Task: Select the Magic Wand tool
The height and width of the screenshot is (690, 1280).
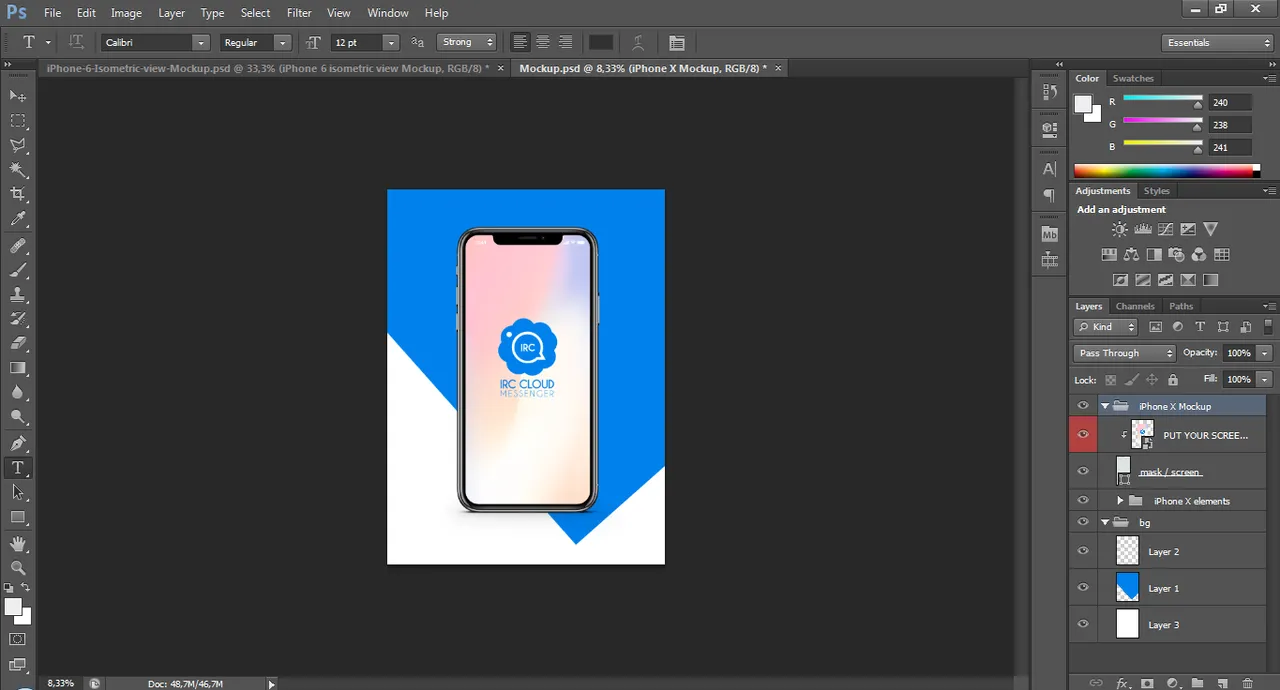Action: [x=18, y=170]
